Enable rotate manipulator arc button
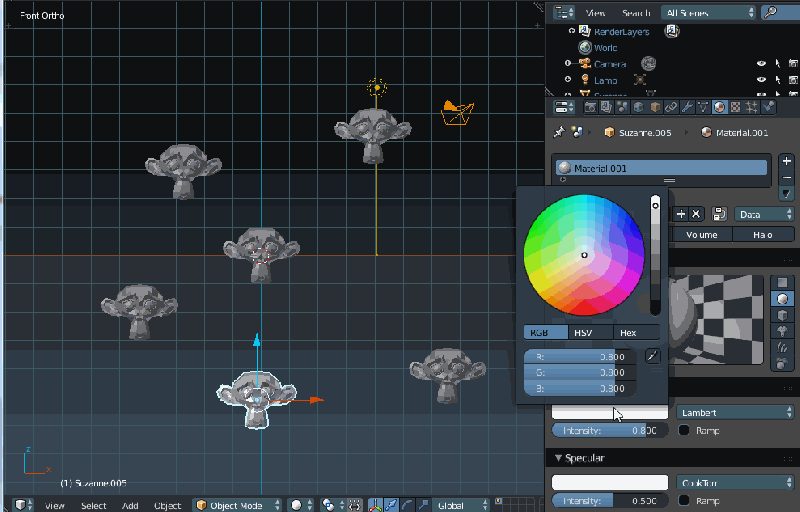Screen dimensions: 800x512 [407, 505]
